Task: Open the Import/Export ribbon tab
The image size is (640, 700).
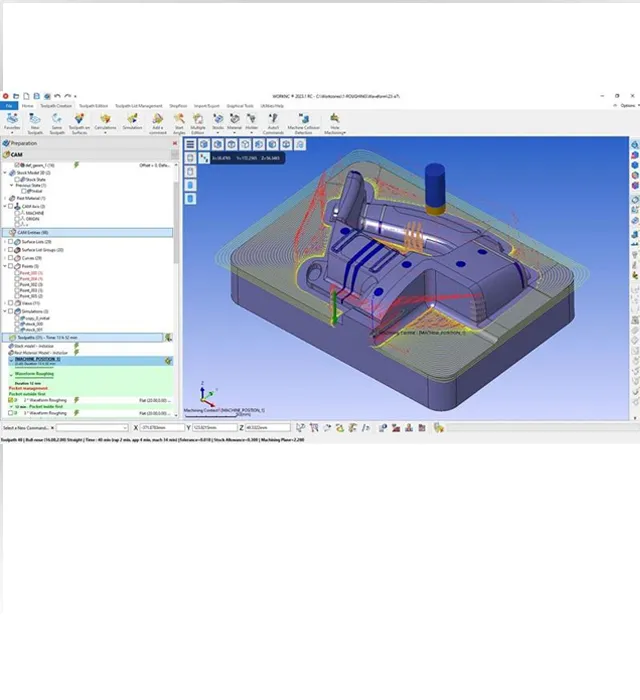Action: click(207, 106)
